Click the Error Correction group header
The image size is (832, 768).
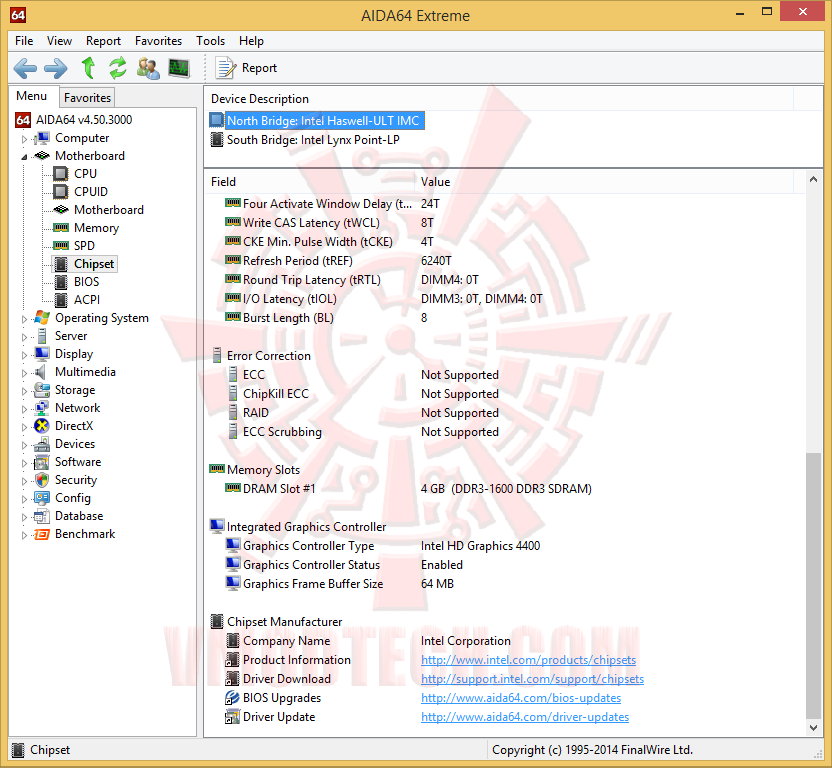pyautogui.click(x=268, y=356)
